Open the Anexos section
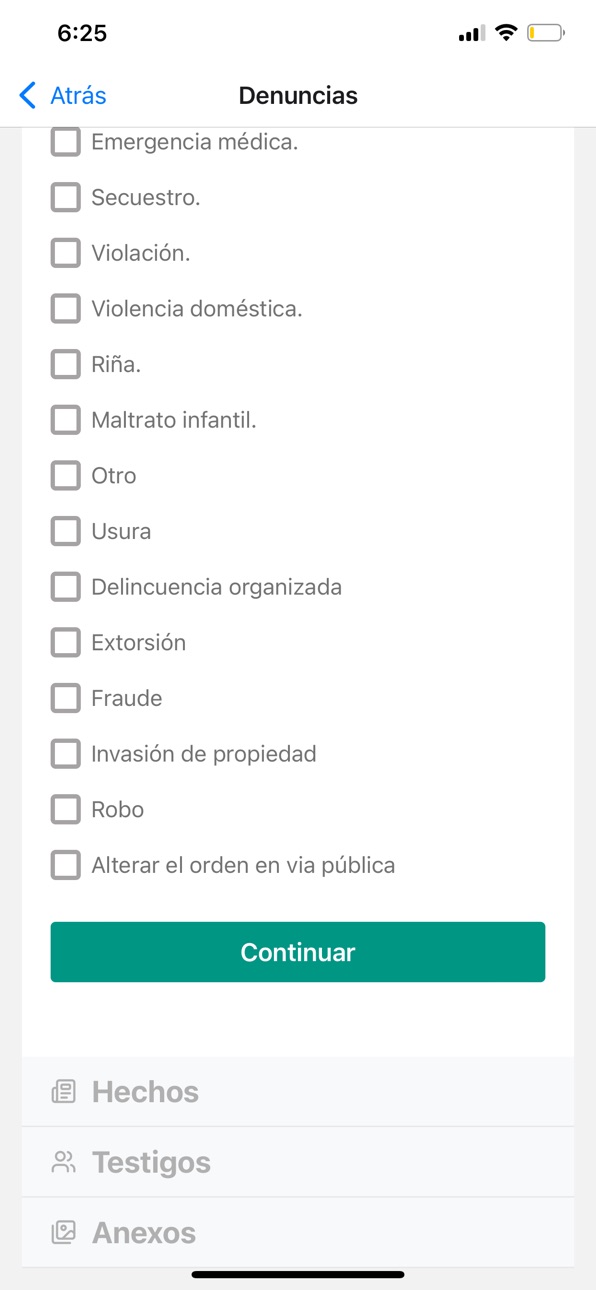 [298, 1233]
